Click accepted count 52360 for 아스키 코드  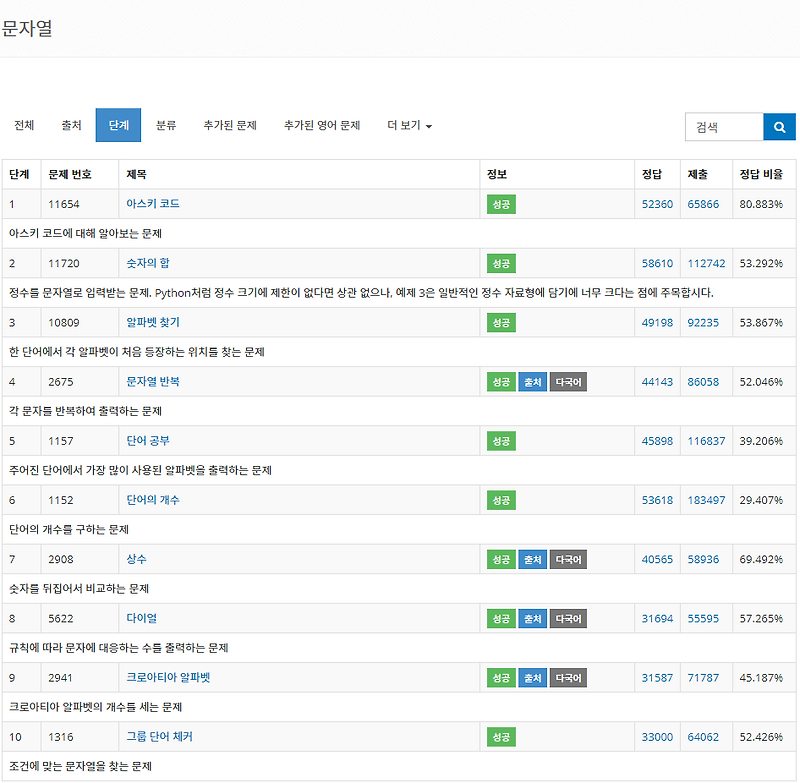click(657, 204)
